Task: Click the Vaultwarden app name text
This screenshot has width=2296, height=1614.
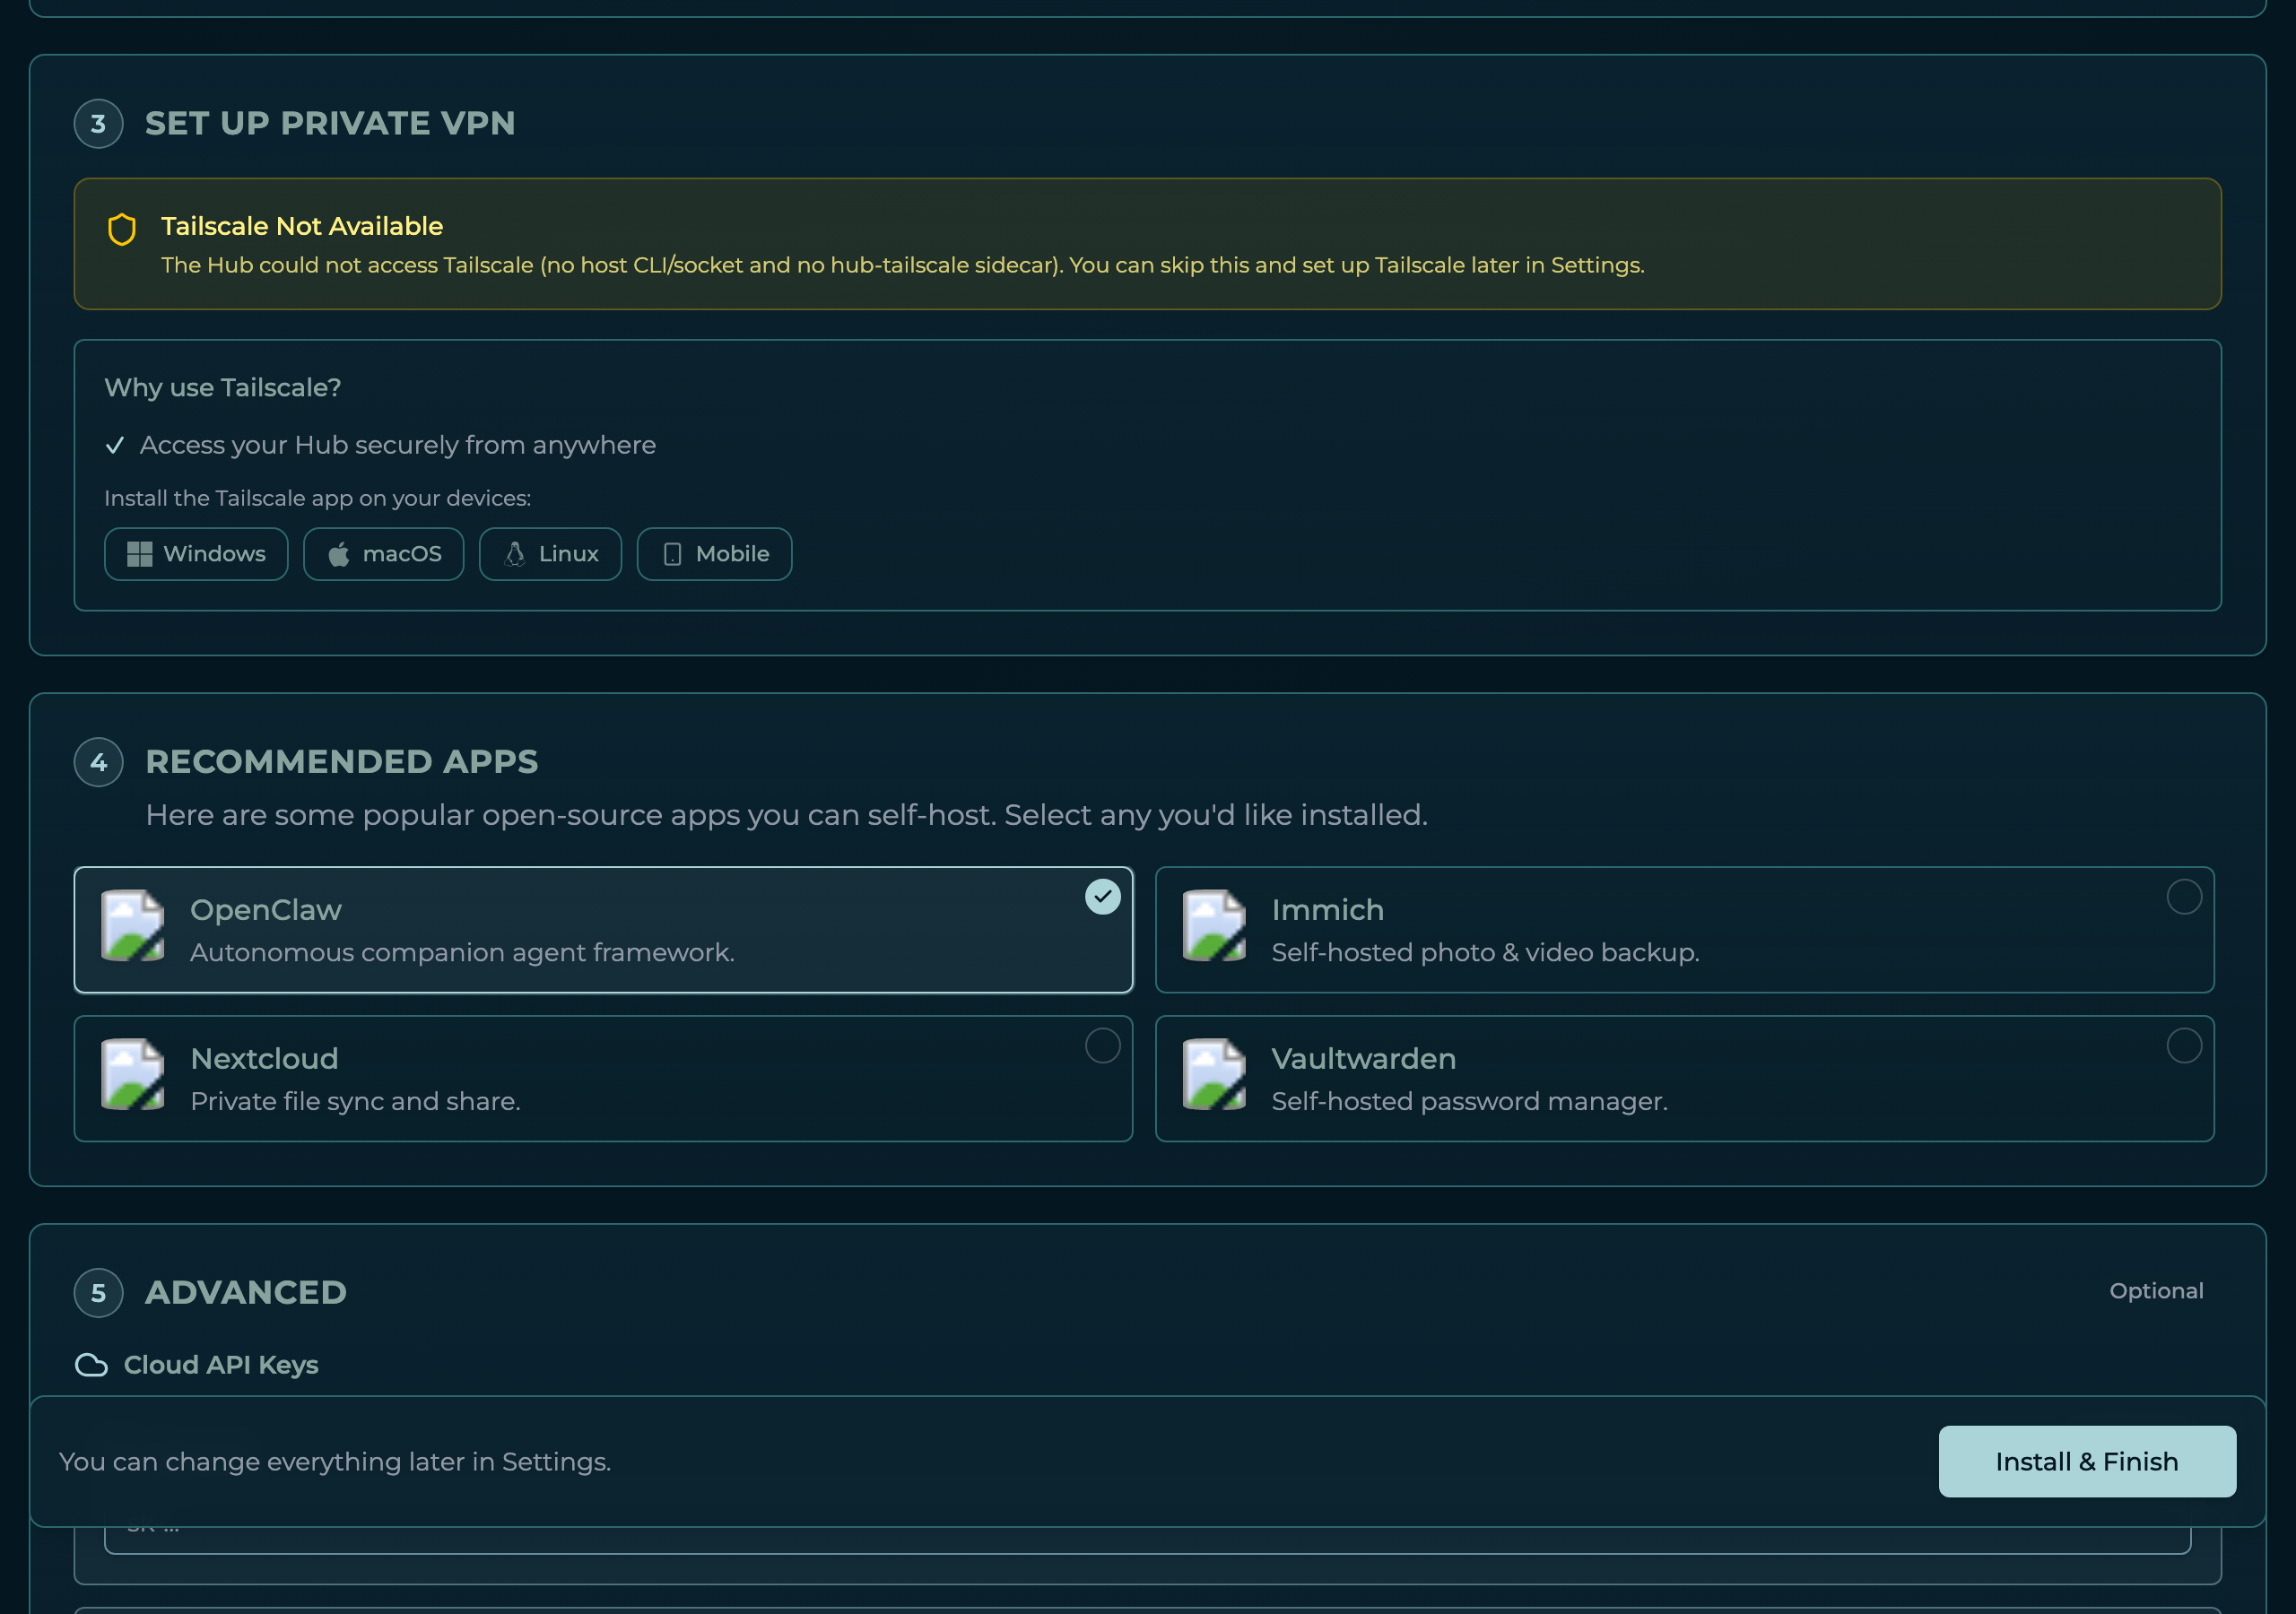Action: click(1364, 1059)
